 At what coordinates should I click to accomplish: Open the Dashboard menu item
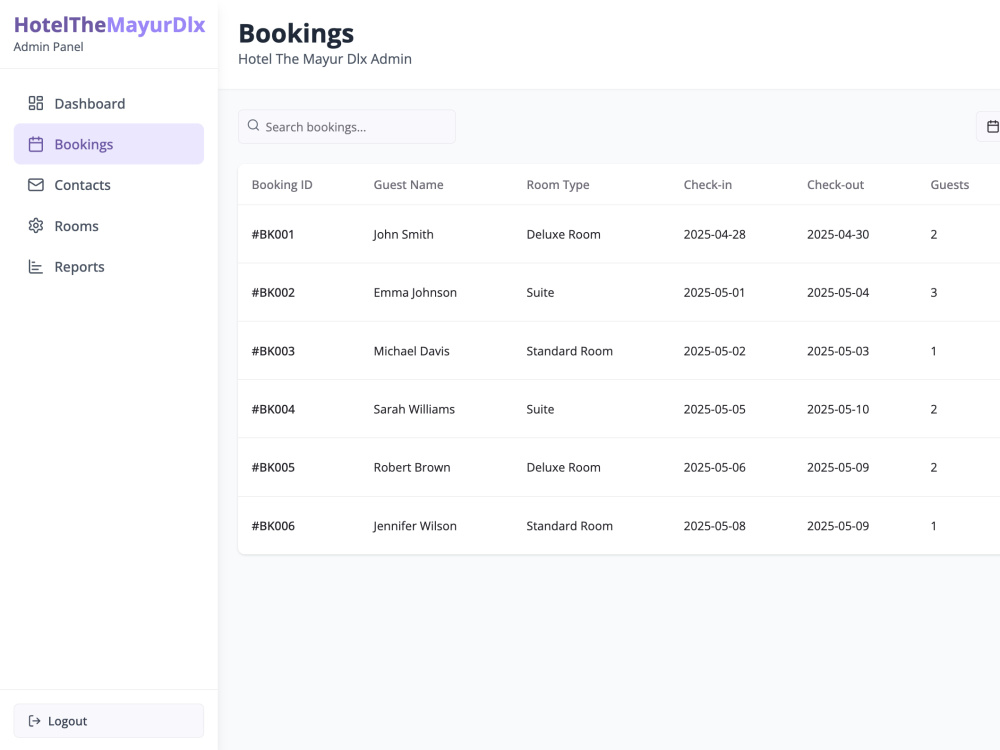pos(109,103)
